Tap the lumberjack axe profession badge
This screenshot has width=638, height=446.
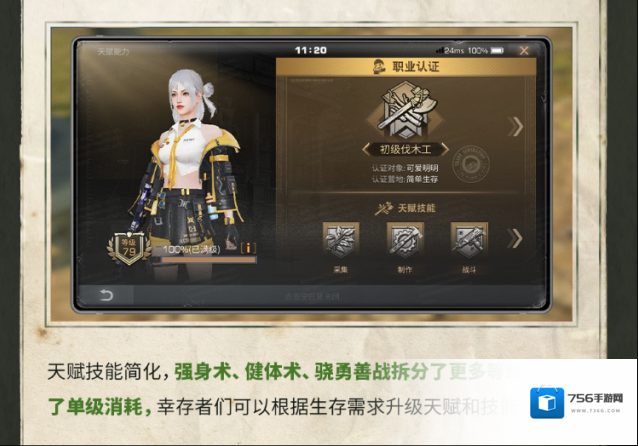point(404,111)
